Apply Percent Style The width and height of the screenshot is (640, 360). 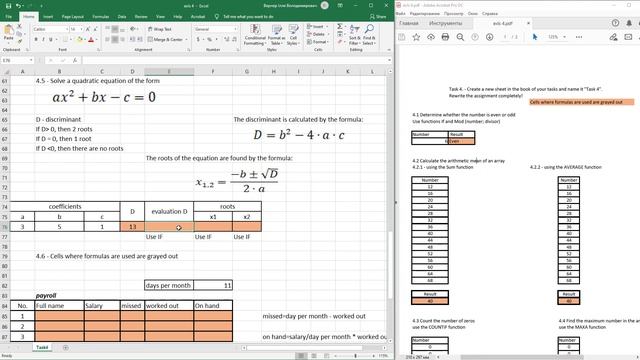[x=209, y=40]
